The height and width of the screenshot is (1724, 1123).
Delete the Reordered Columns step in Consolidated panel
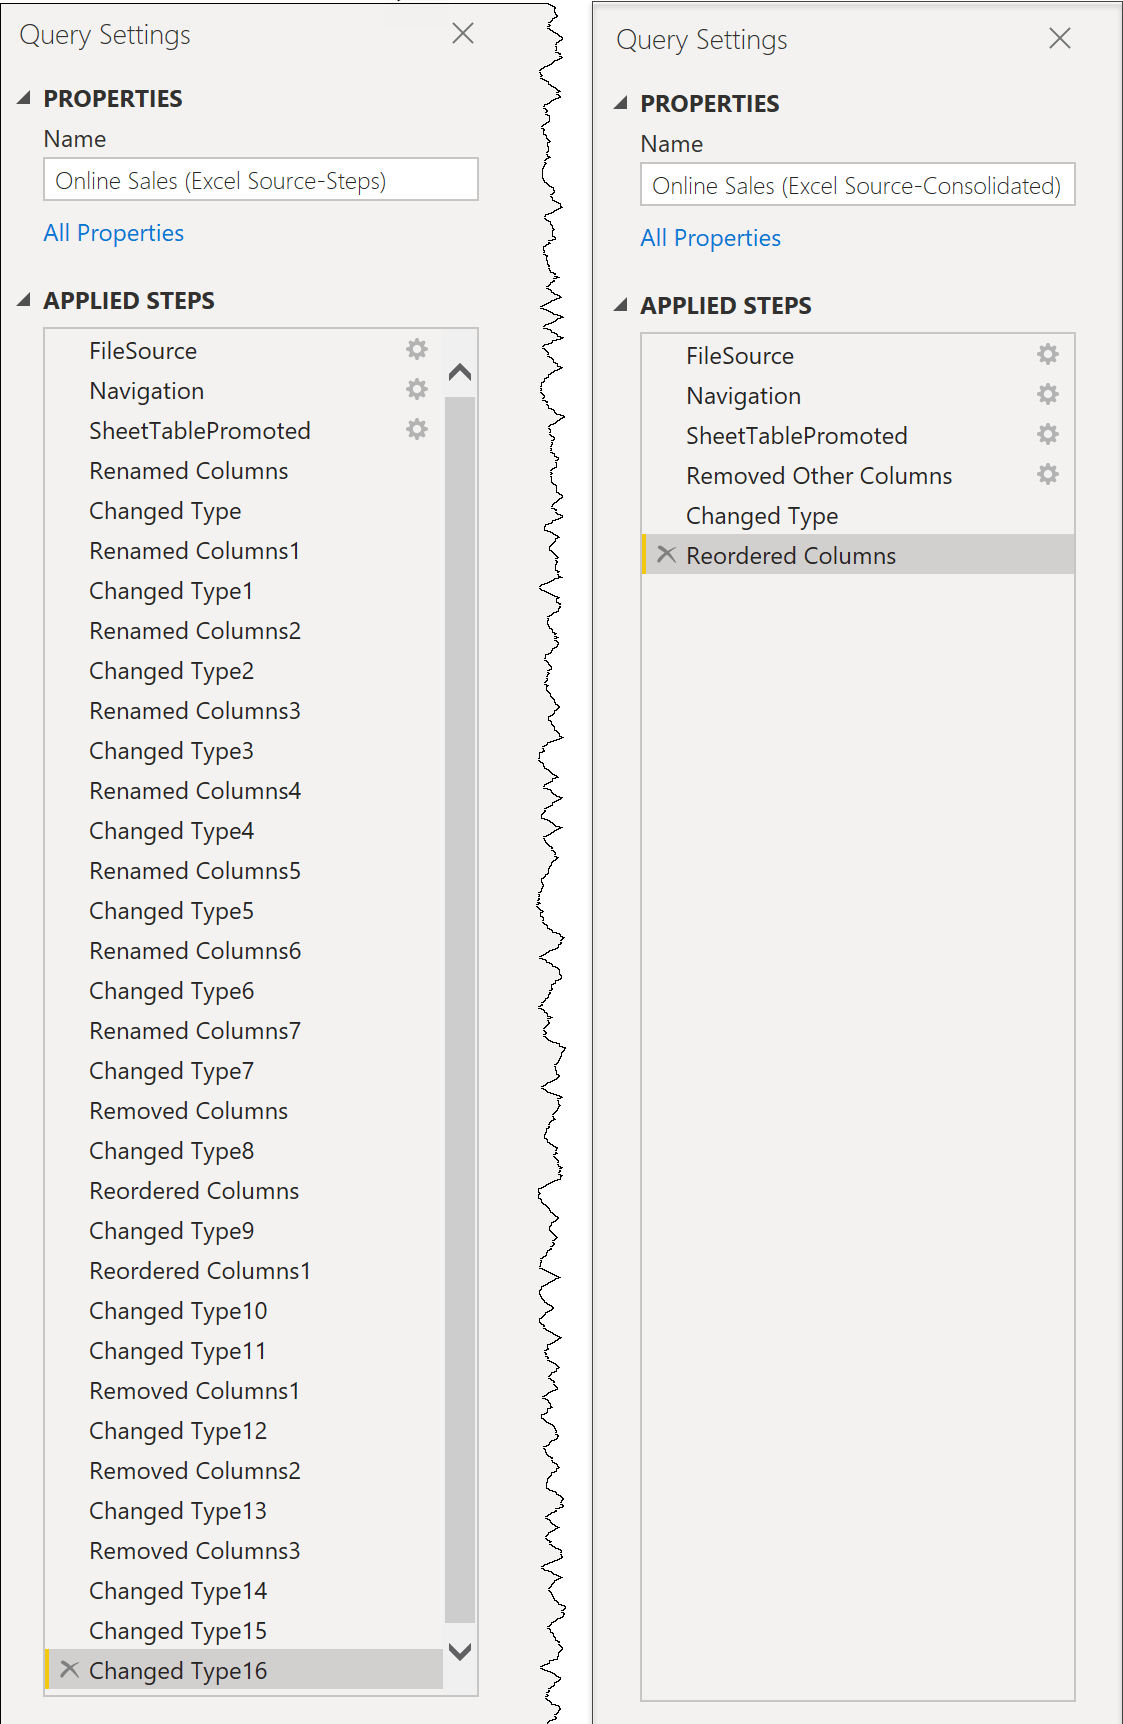[667, 554]
